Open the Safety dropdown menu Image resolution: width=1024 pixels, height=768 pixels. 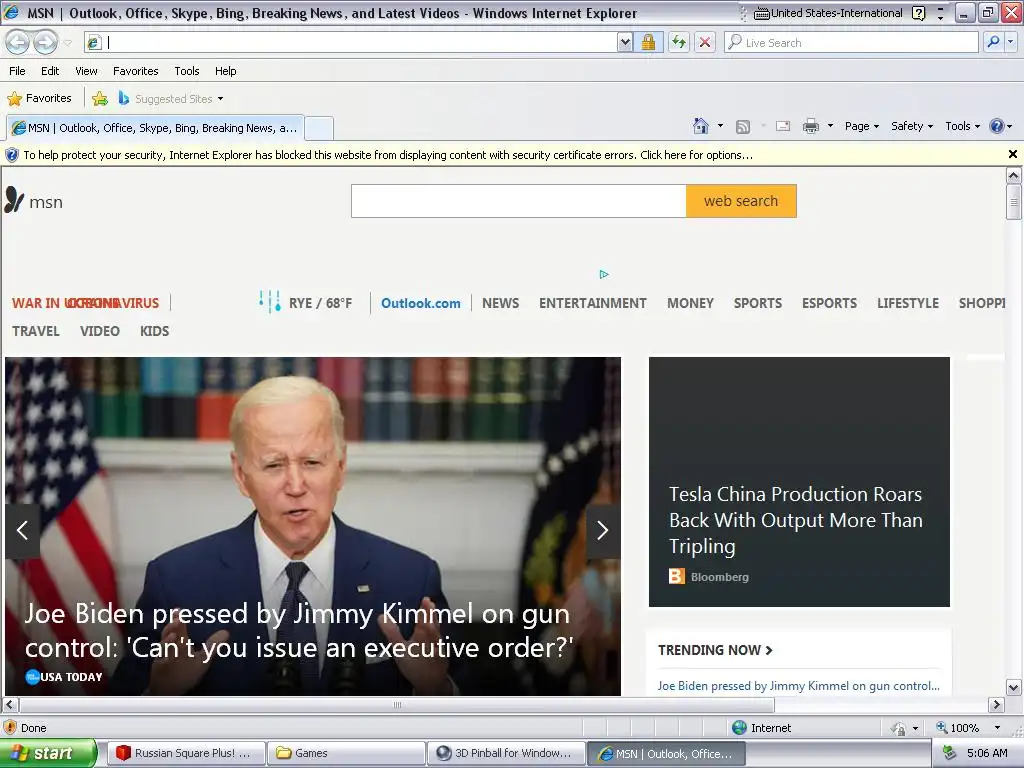click(912, 126)
